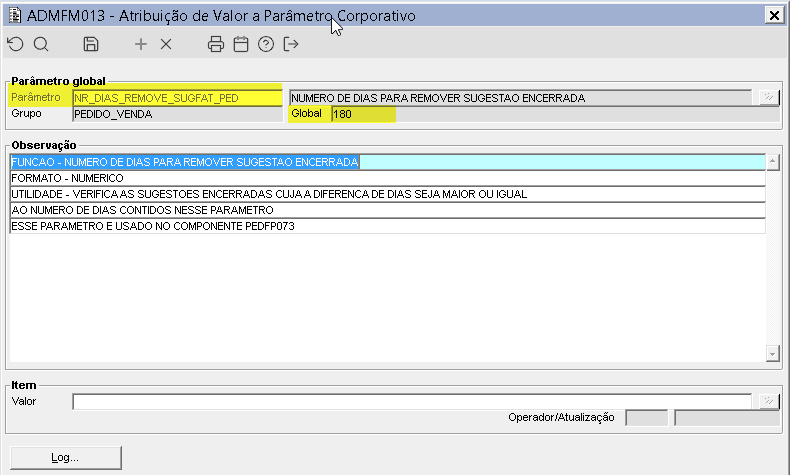This screenshot has width=790, height=475.
Task: Open help with question mark icon
Action: click(266, 44)
